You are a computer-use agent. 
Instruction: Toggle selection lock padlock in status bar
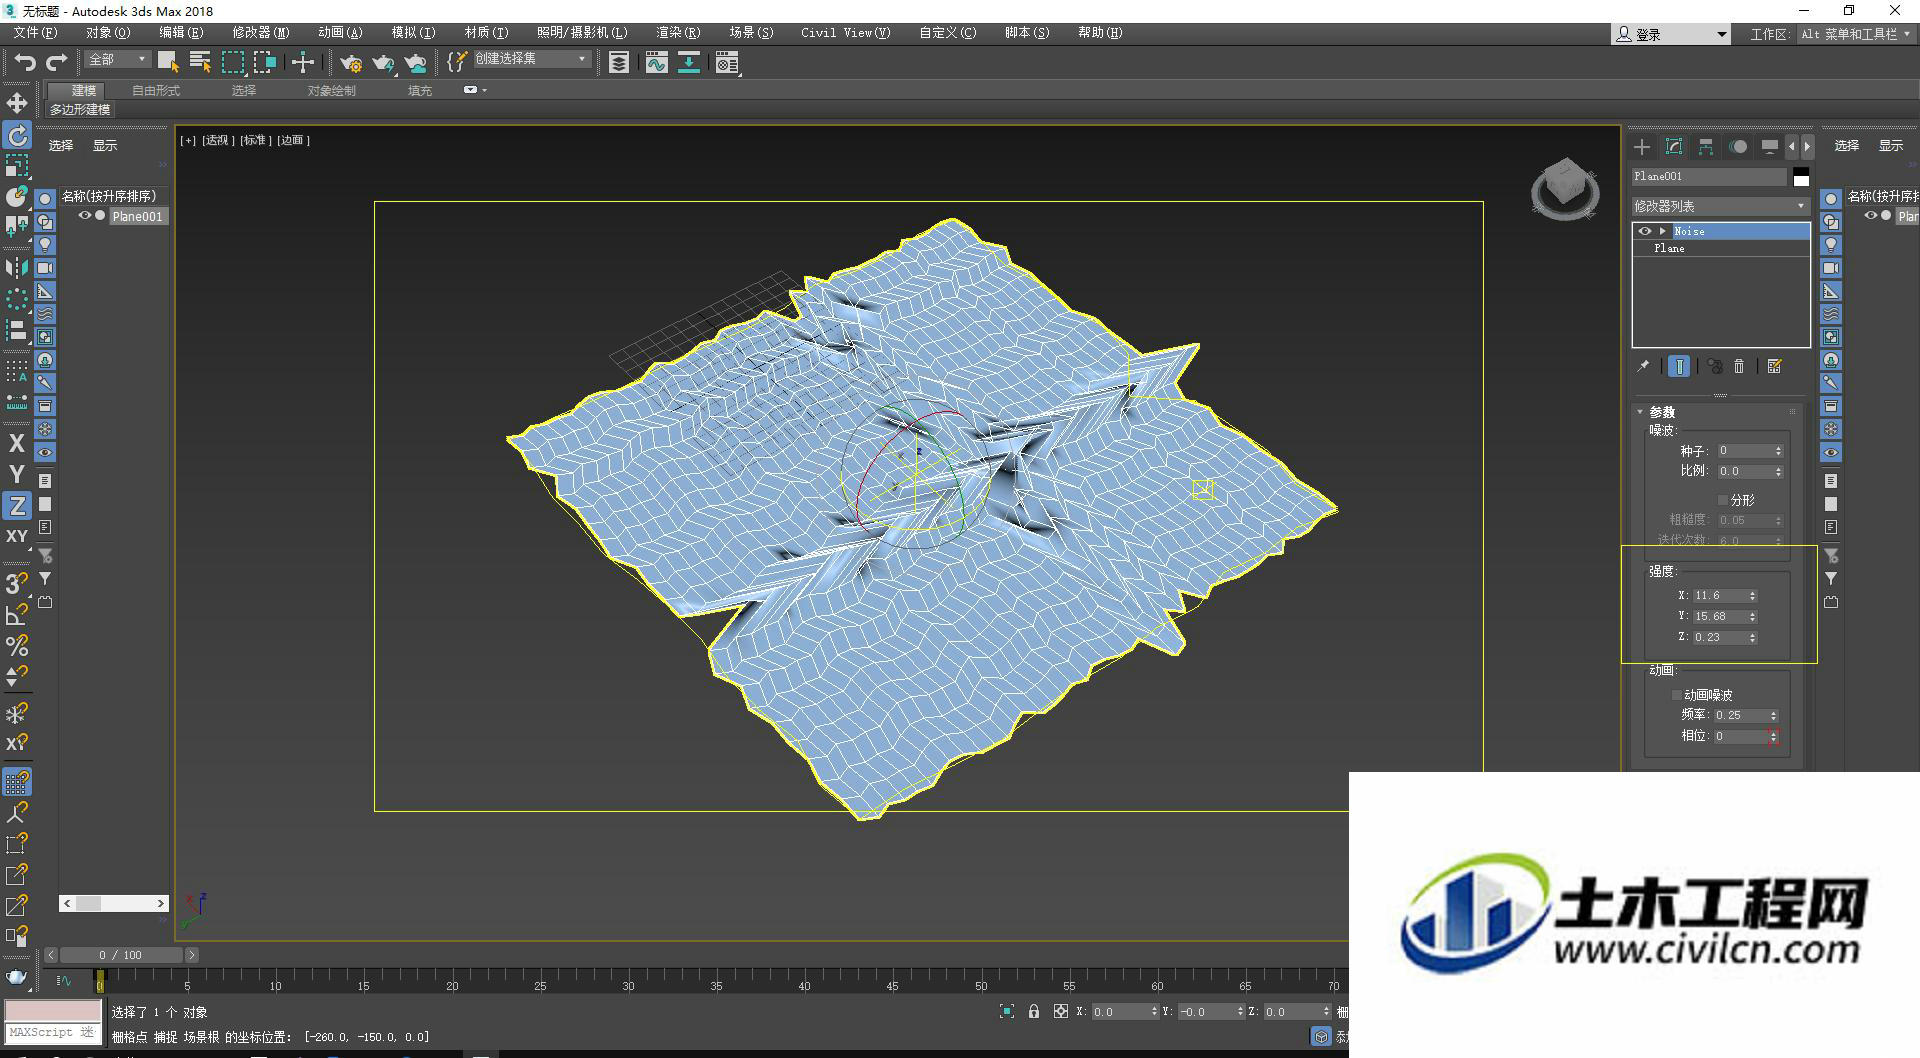click(x=1034, y=1012)
